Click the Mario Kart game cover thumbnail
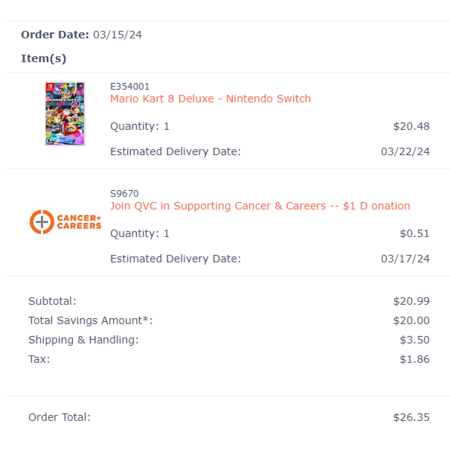This screenshot has width=450, height=450. pos(65,114)
